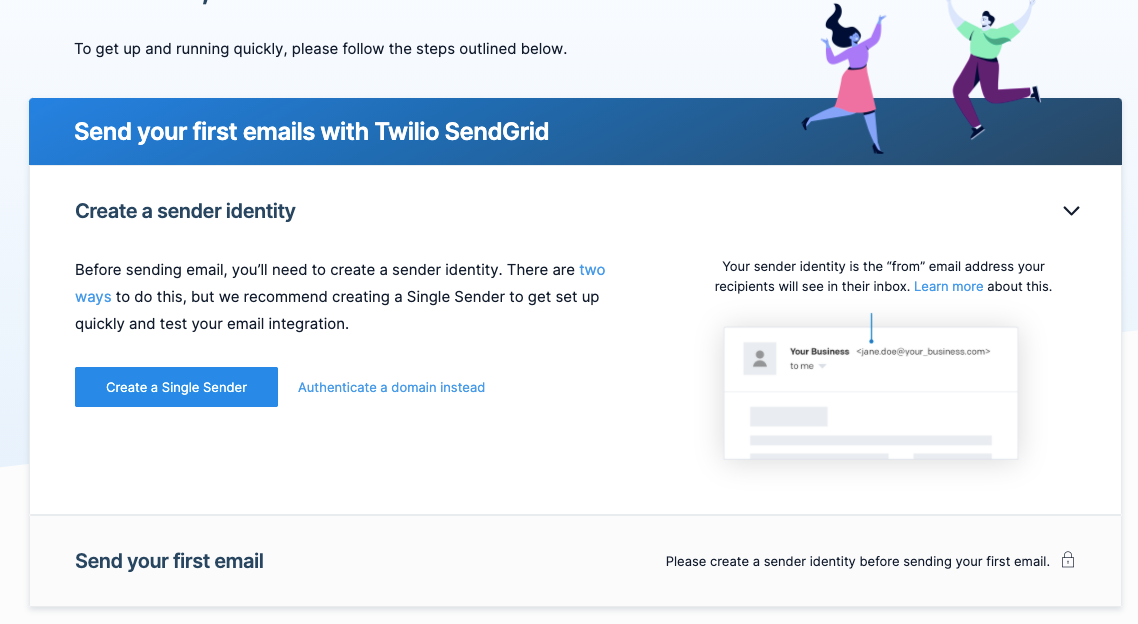Click the Your Business sender name

coord(819,351)
